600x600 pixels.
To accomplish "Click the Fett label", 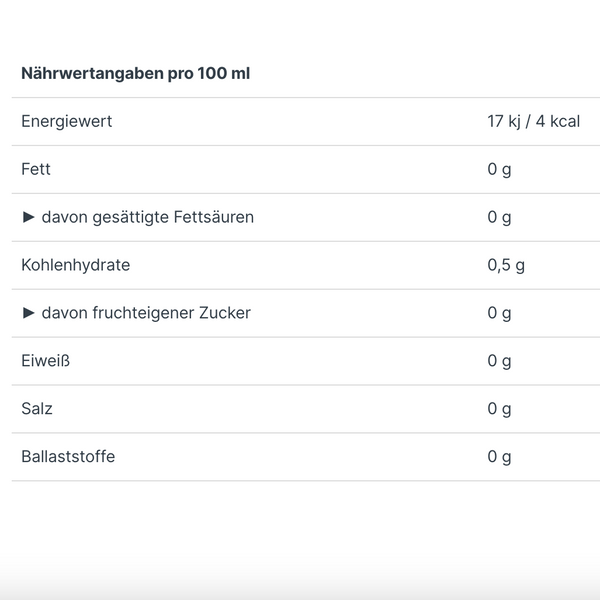I will [36, 169].
